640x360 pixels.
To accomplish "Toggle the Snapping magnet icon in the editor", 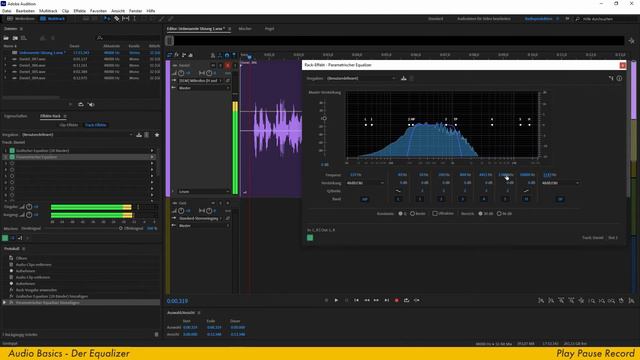I will [x=227, y=55].
